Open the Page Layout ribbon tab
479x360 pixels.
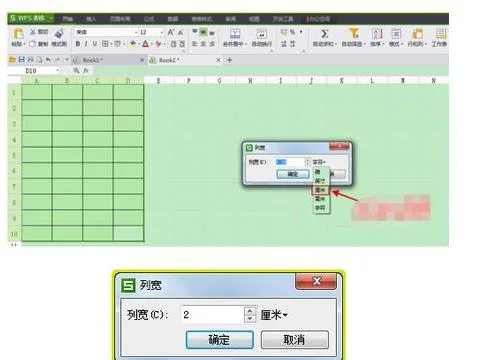click(120, 19)
